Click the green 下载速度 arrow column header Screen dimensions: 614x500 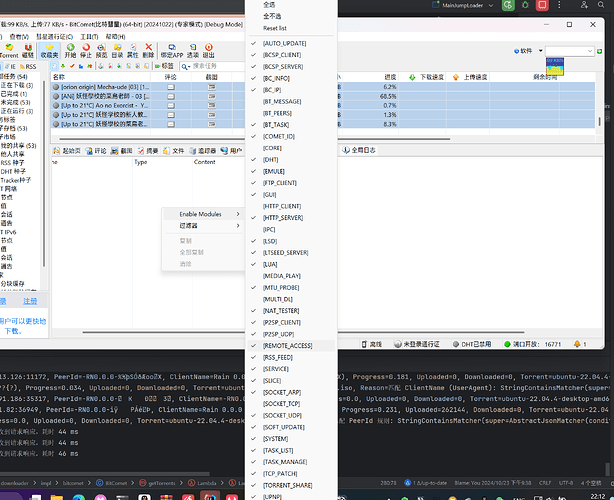click(x=426, y=77)
